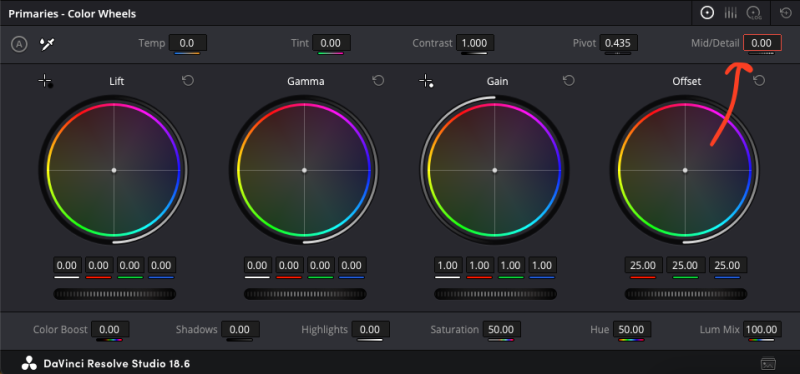The height and width of the screenshot is (374, 800).
Task: Select the white balance eyedropper
Action: pos(47,44)
